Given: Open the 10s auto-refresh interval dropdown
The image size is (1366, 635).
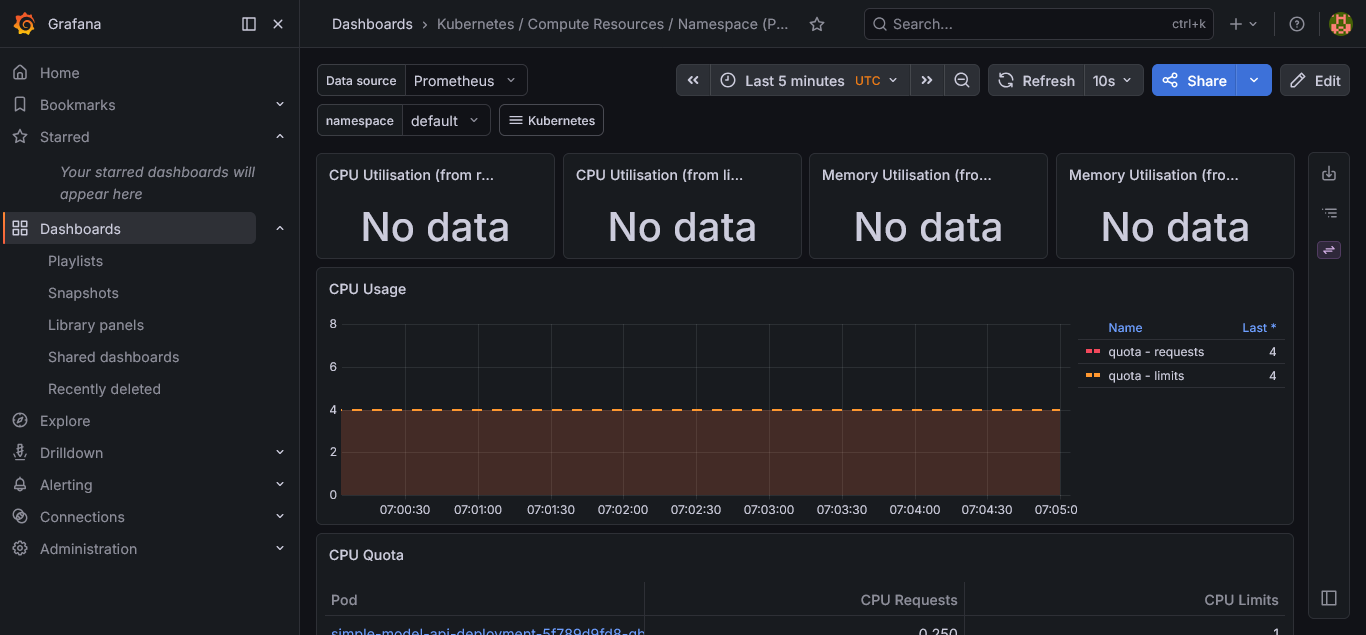Looking at the screenshot, I should pyautogui.click(x=1113, y=81).
